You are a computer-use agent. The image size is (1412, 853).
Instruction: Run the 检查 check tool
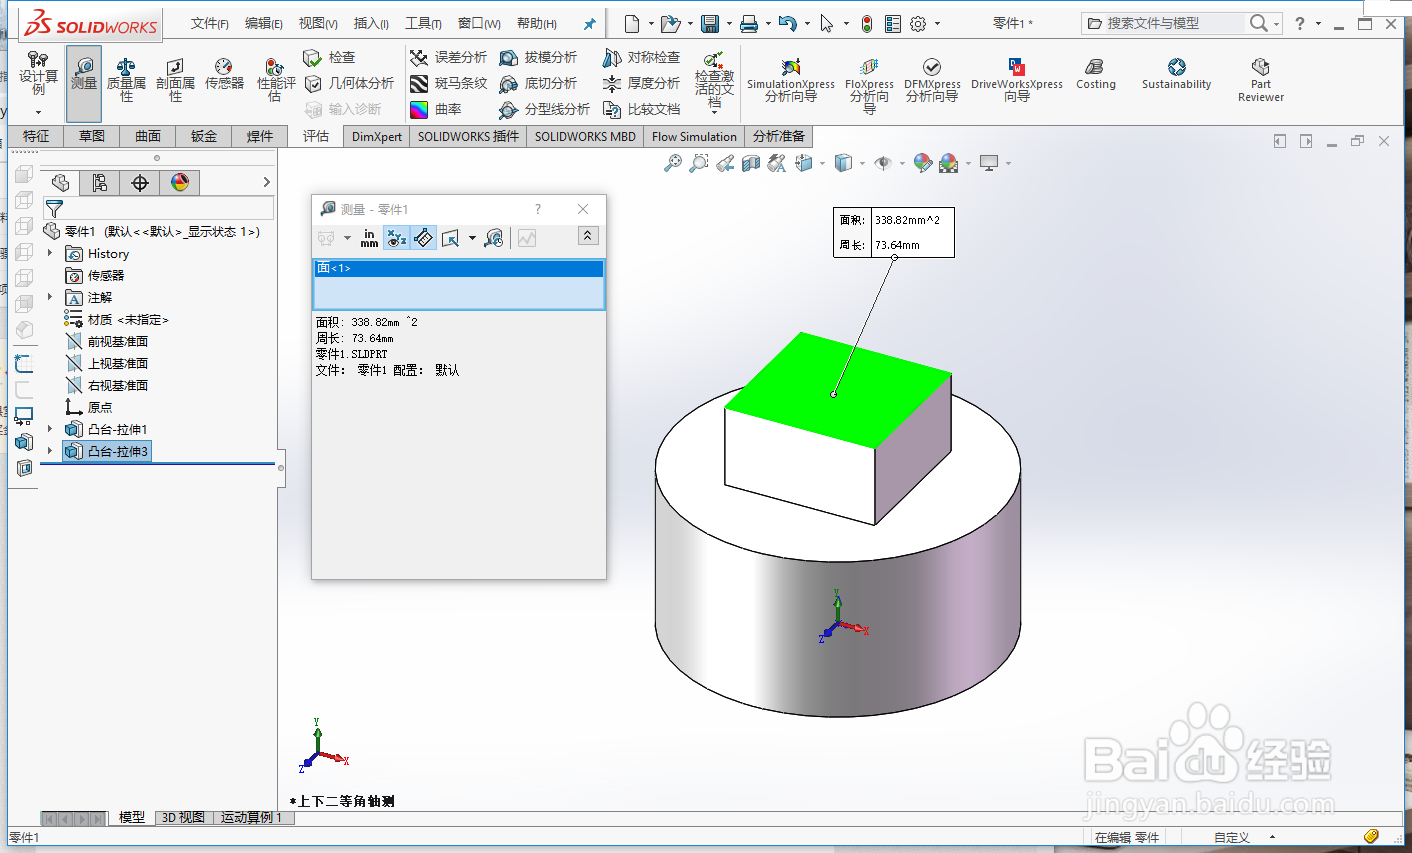point(329,58)
